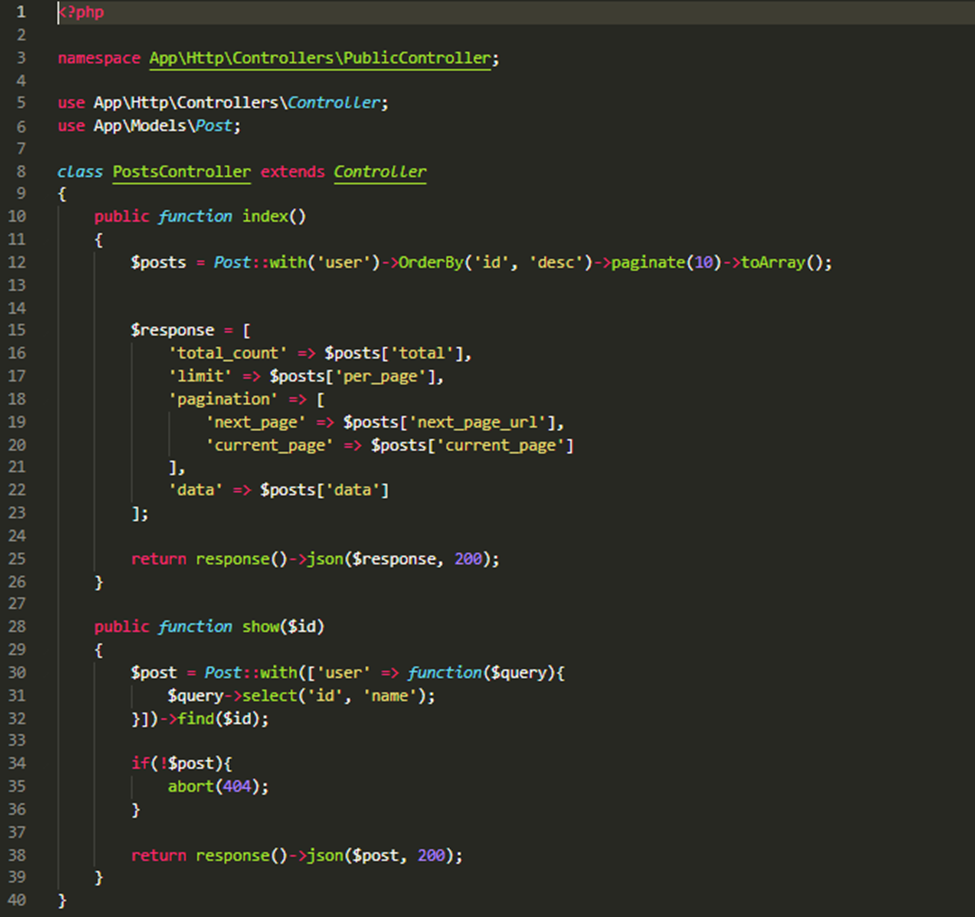Click the underlined Controller after extends
Viewport: 975px width, 917px height.
[x=380, y=171]
